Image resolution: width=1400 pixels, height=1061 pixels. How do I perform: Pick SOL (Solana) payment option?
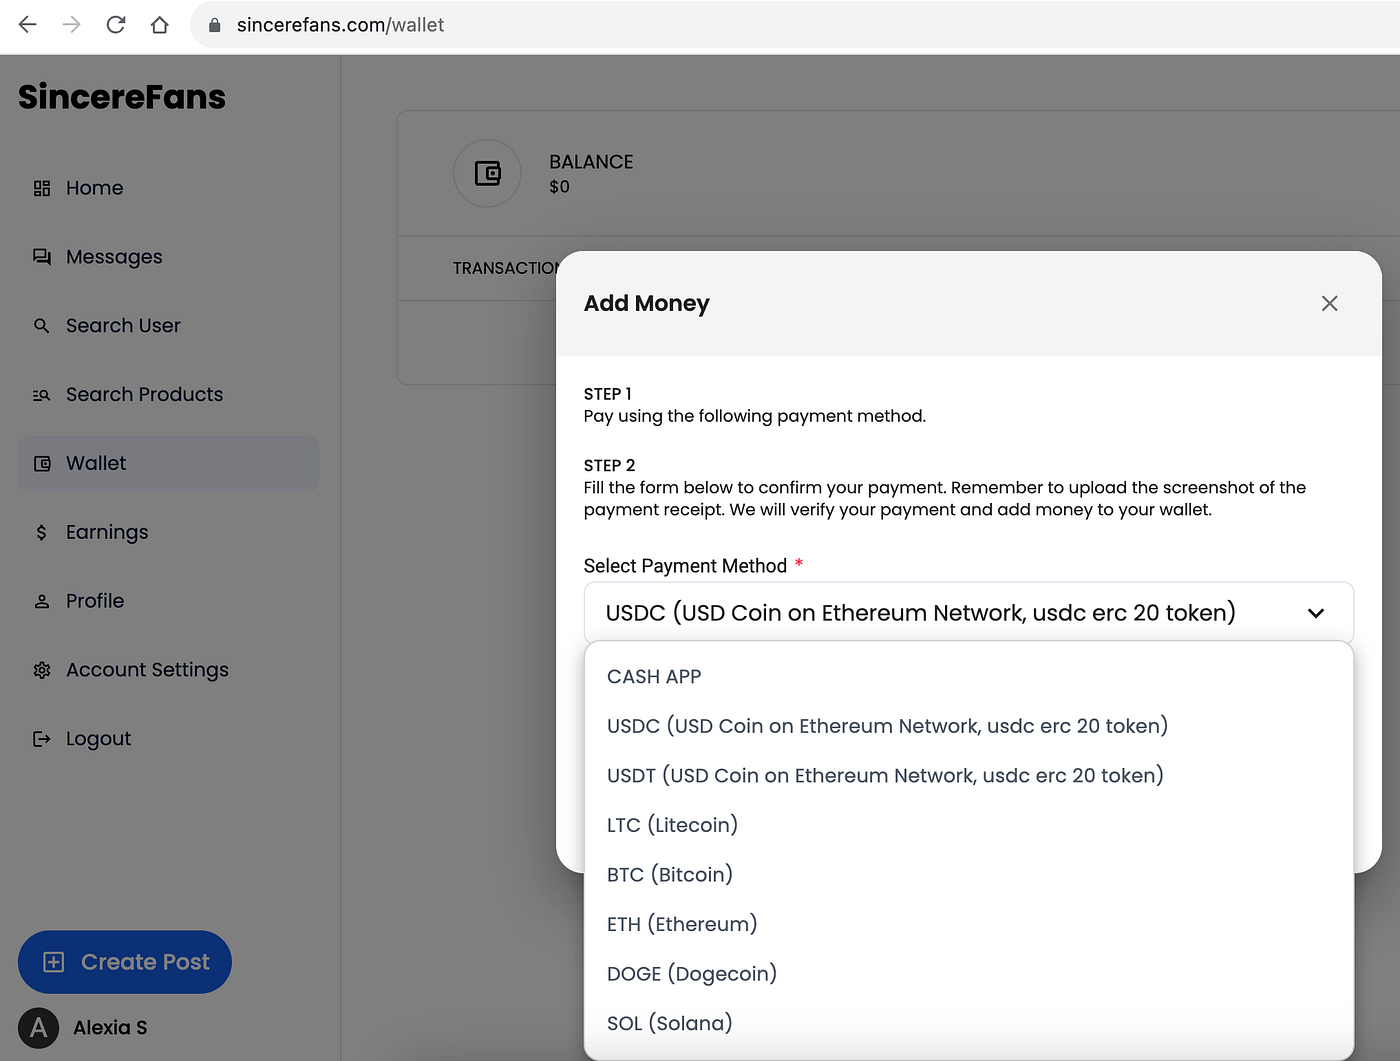[668, 1023]
